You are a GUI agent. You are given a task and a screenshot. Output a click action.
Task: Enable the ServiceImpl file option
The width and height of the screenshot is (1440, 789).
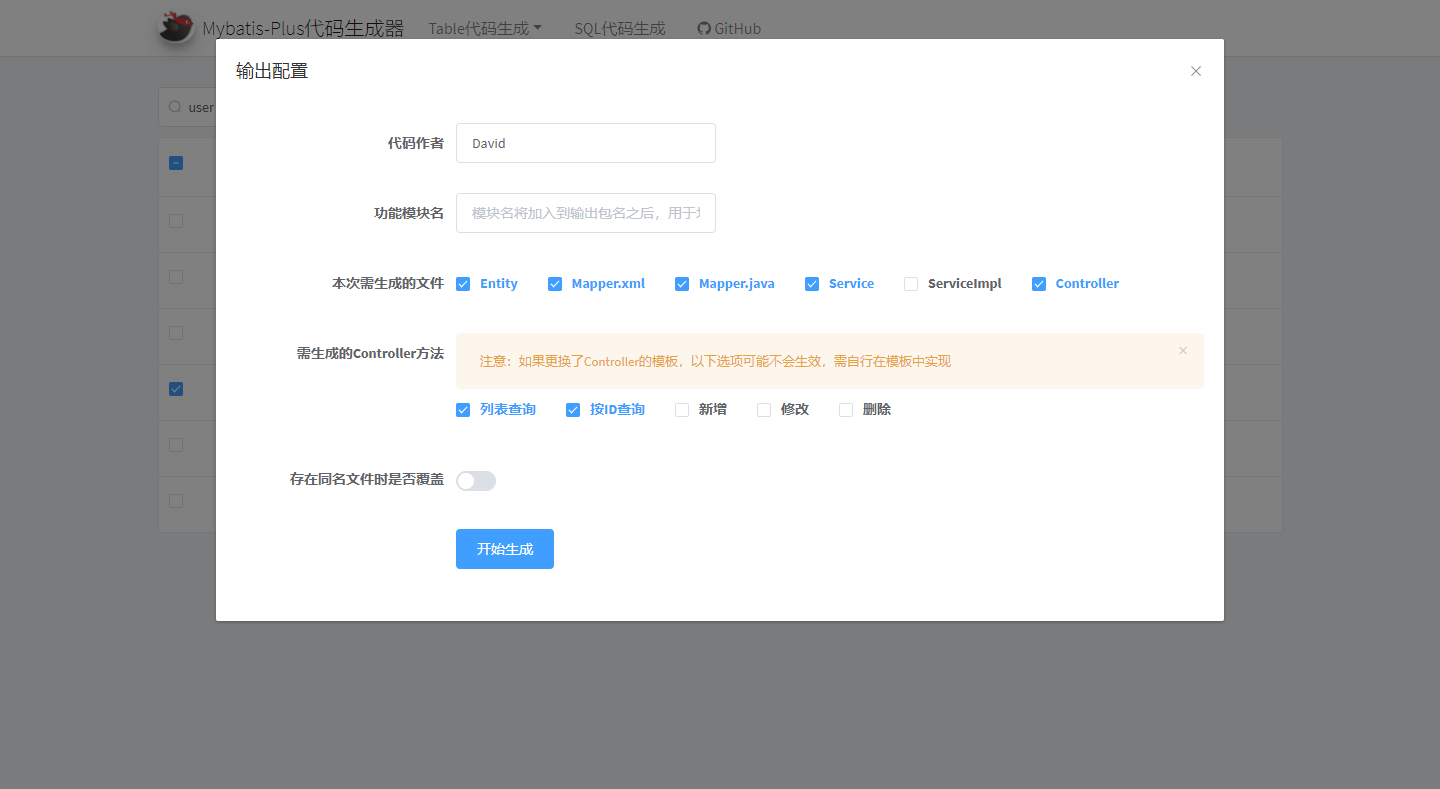click(911, 284)
